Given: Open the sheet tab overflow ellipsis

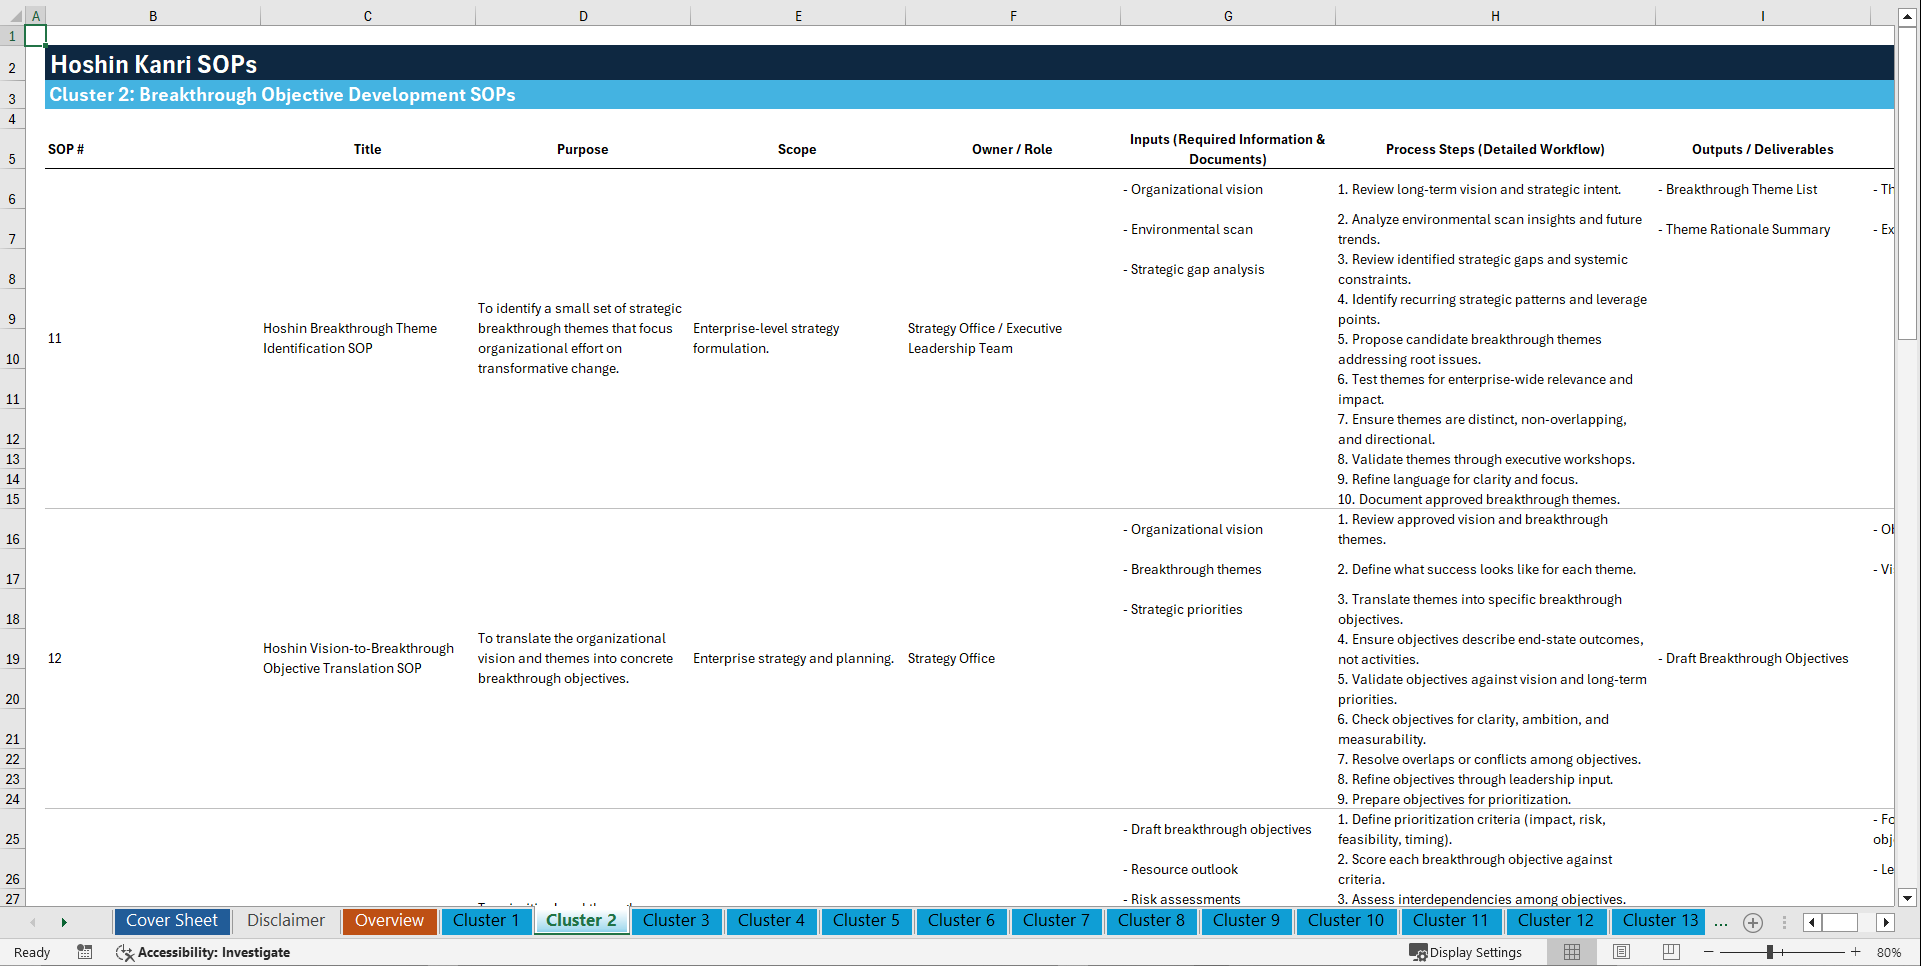Looking at the screenshot, I should tap(1721, 922).
